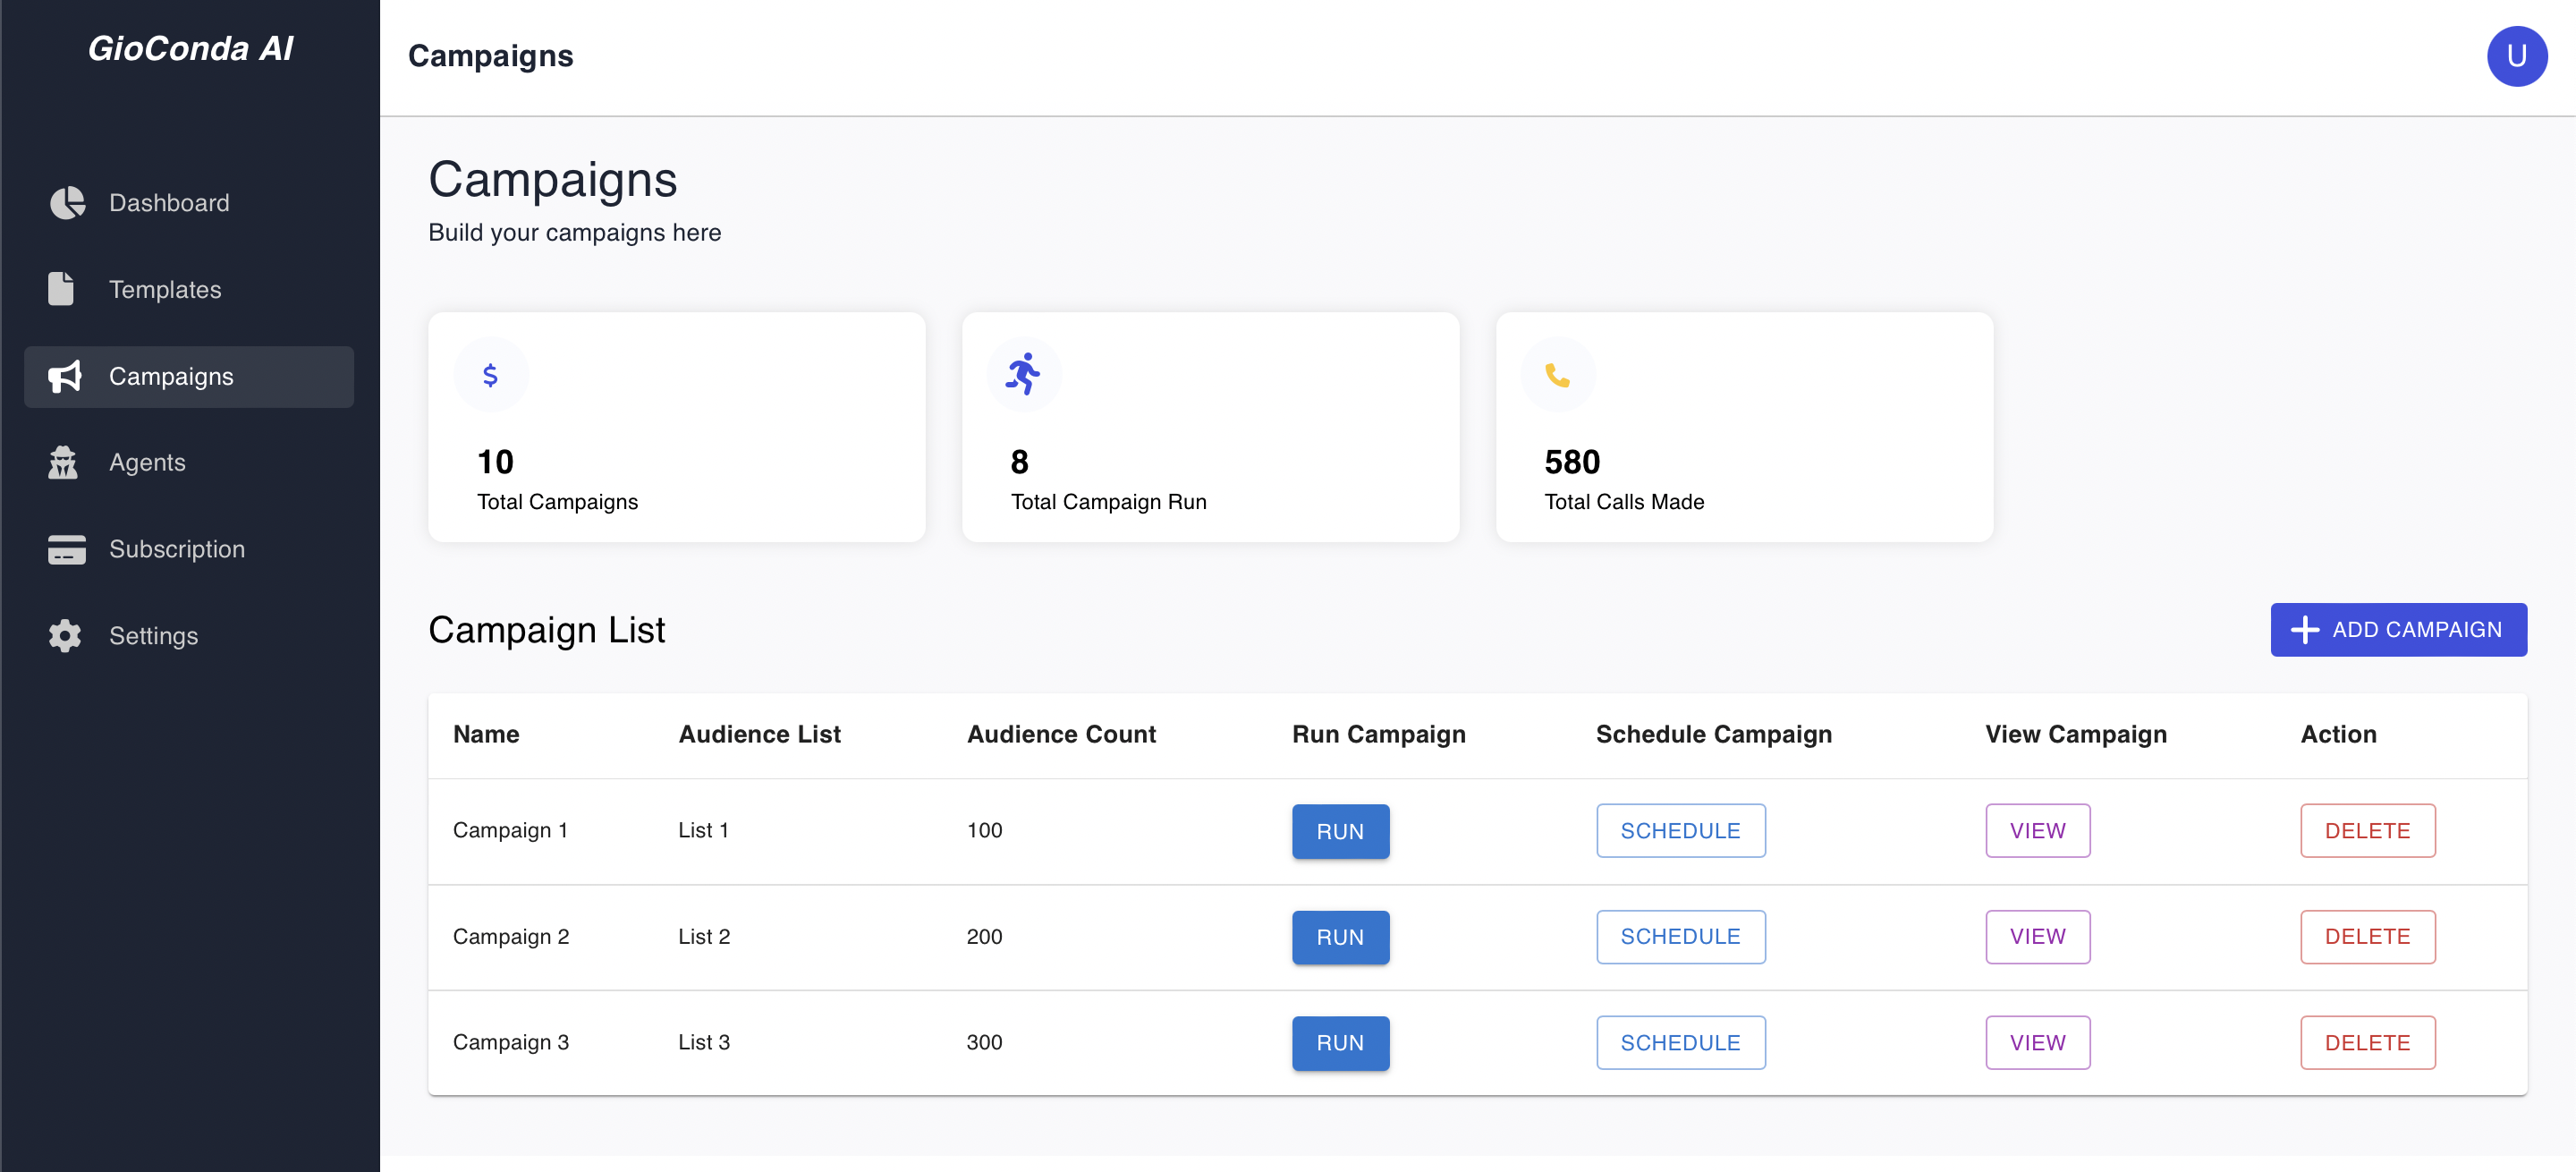Click the Name column header
Viewport: 2576px width, 1172px height.
(x=486, y=734)
